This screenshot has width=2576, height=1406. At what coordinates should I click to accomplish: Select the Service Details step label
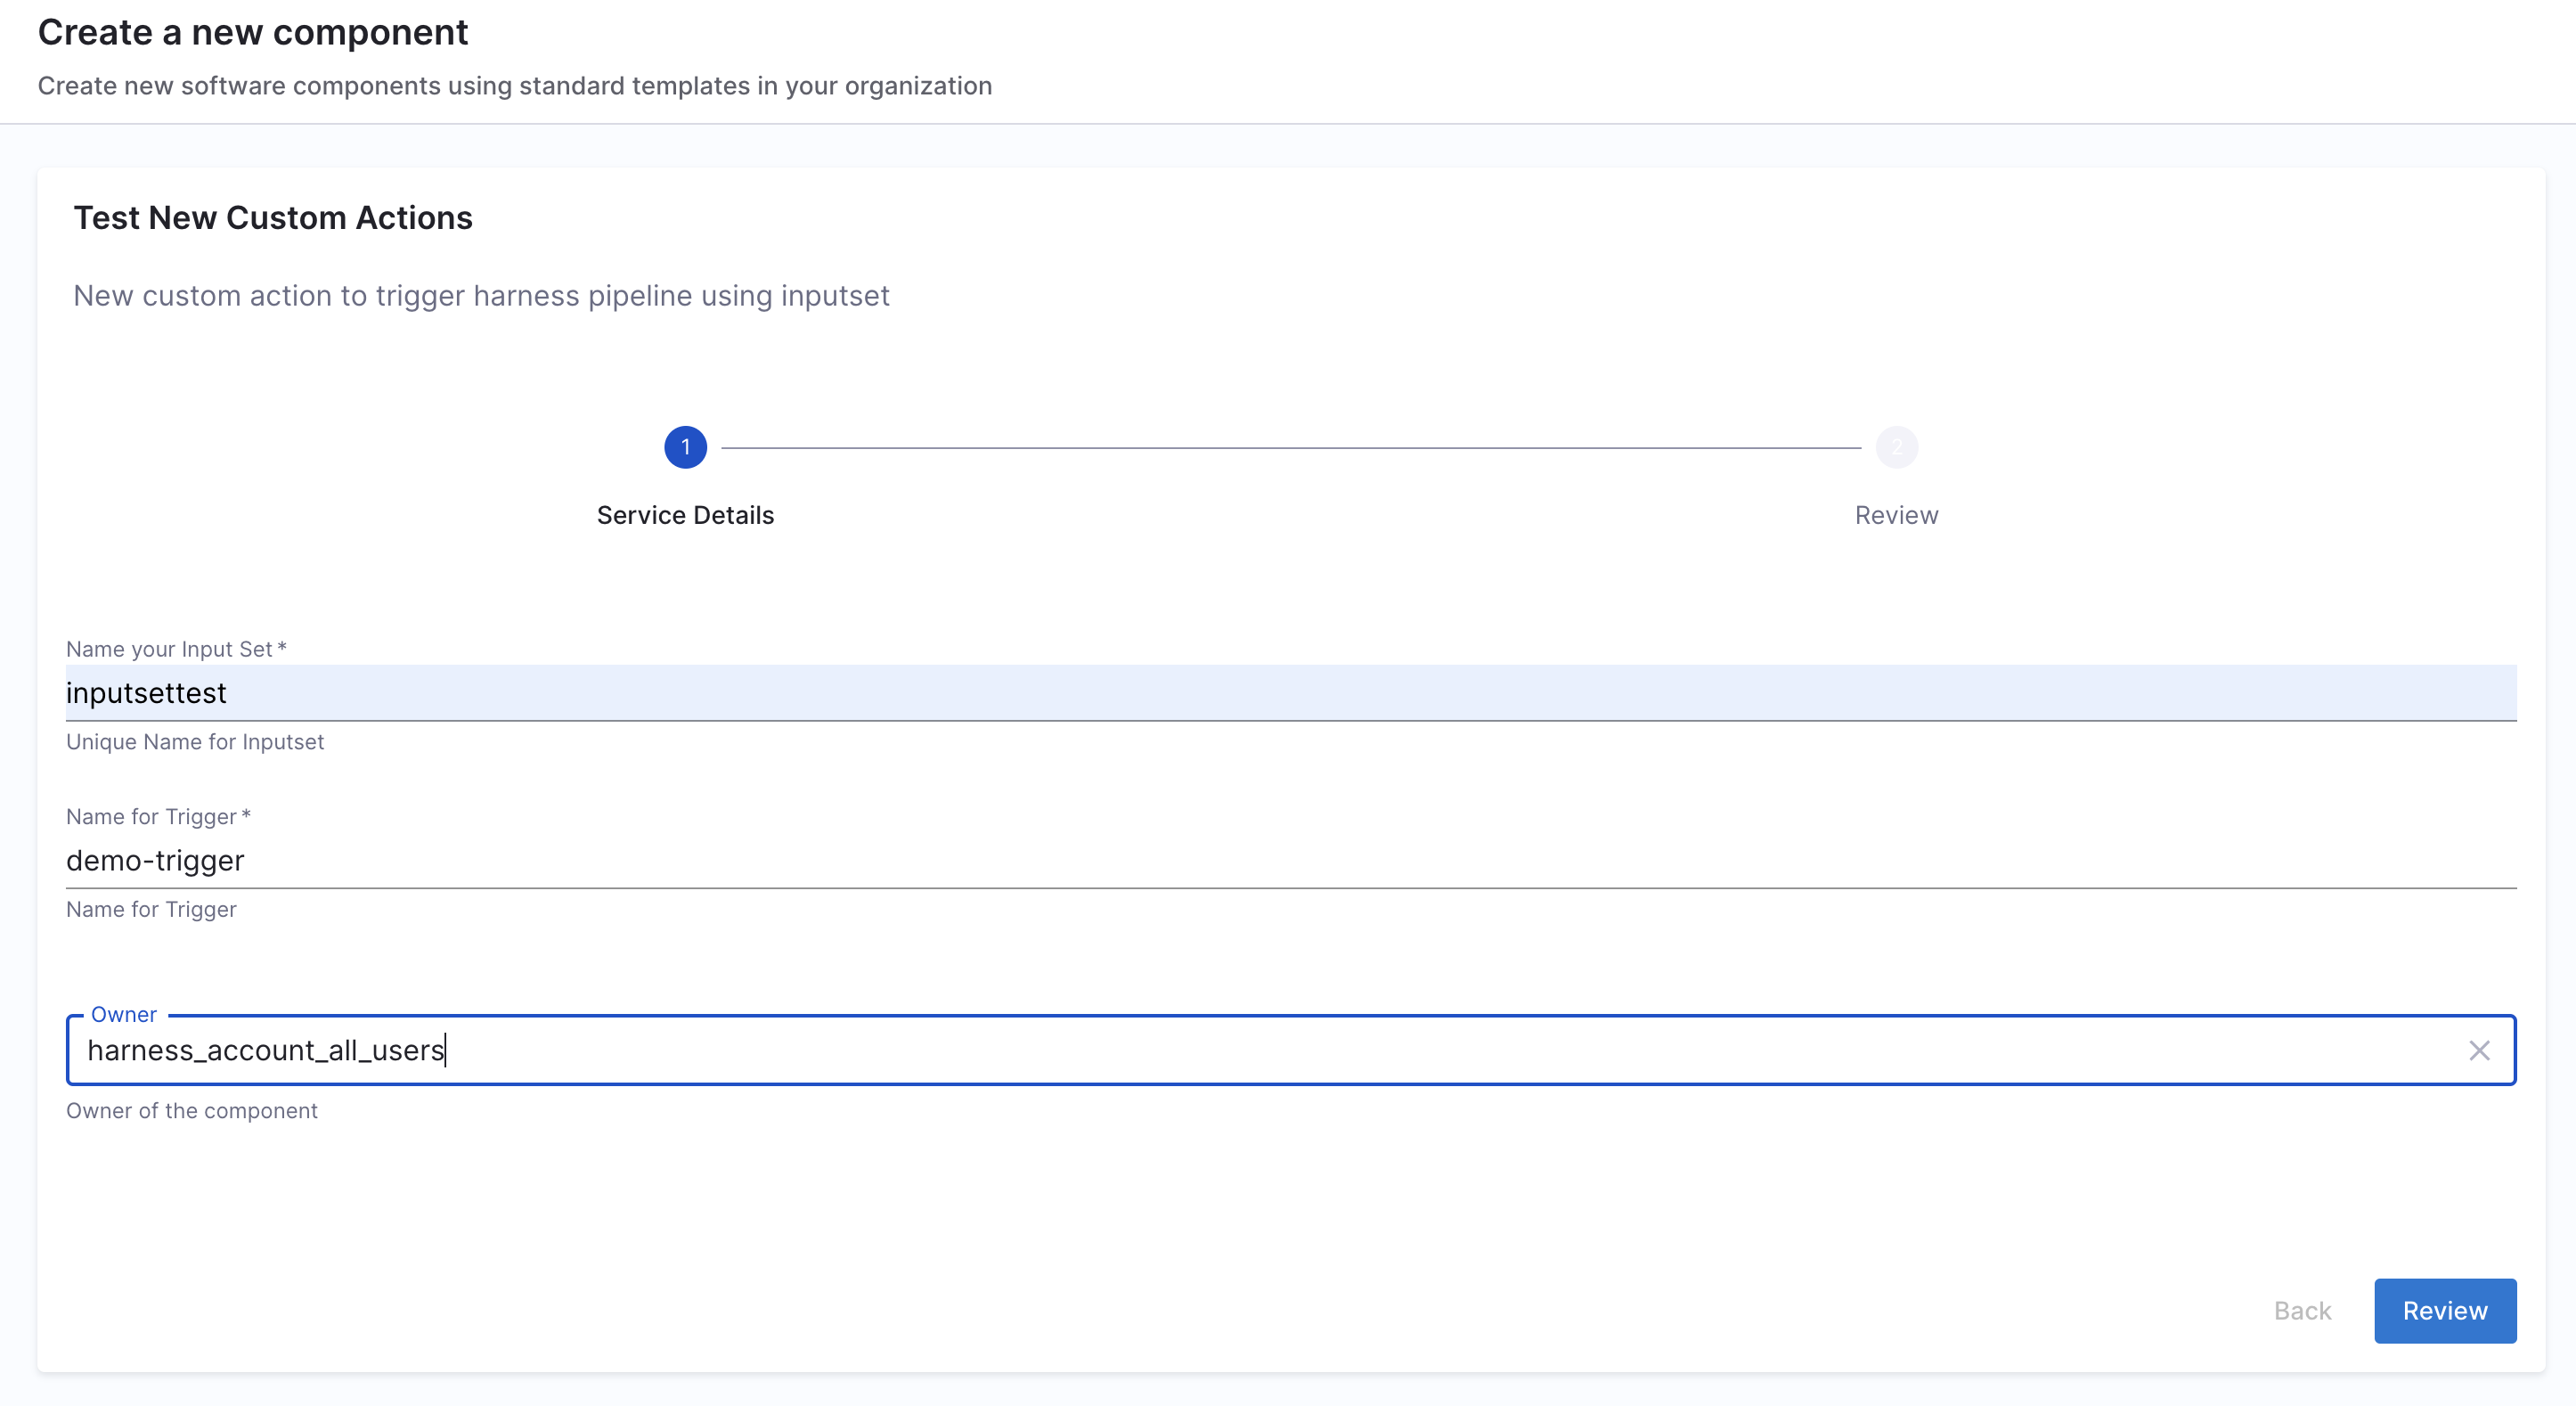pyautogui.click(x=685, y=515)
